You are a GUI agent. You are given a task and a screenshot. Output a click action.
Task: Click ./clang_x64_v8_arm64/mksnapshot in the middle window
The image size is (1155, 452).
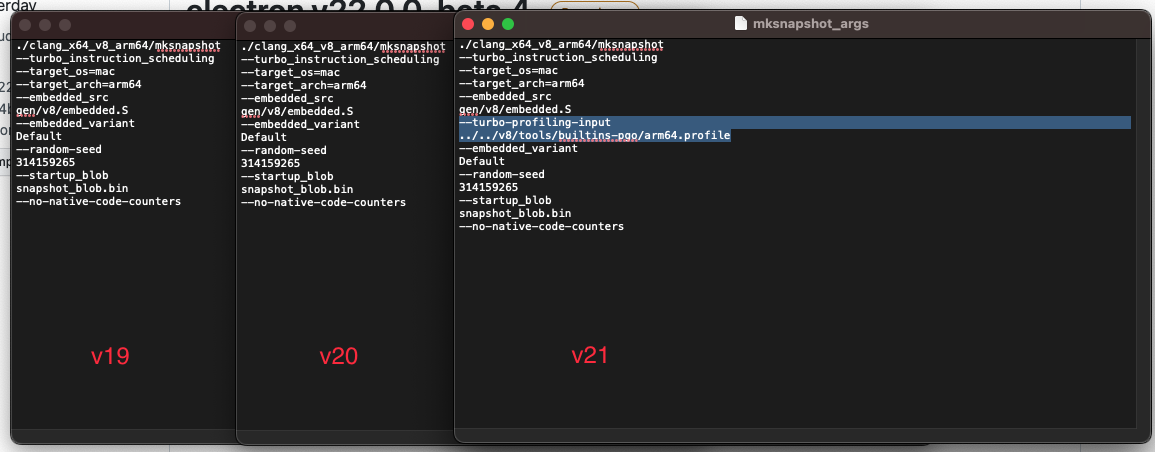(x=343, y=46)
